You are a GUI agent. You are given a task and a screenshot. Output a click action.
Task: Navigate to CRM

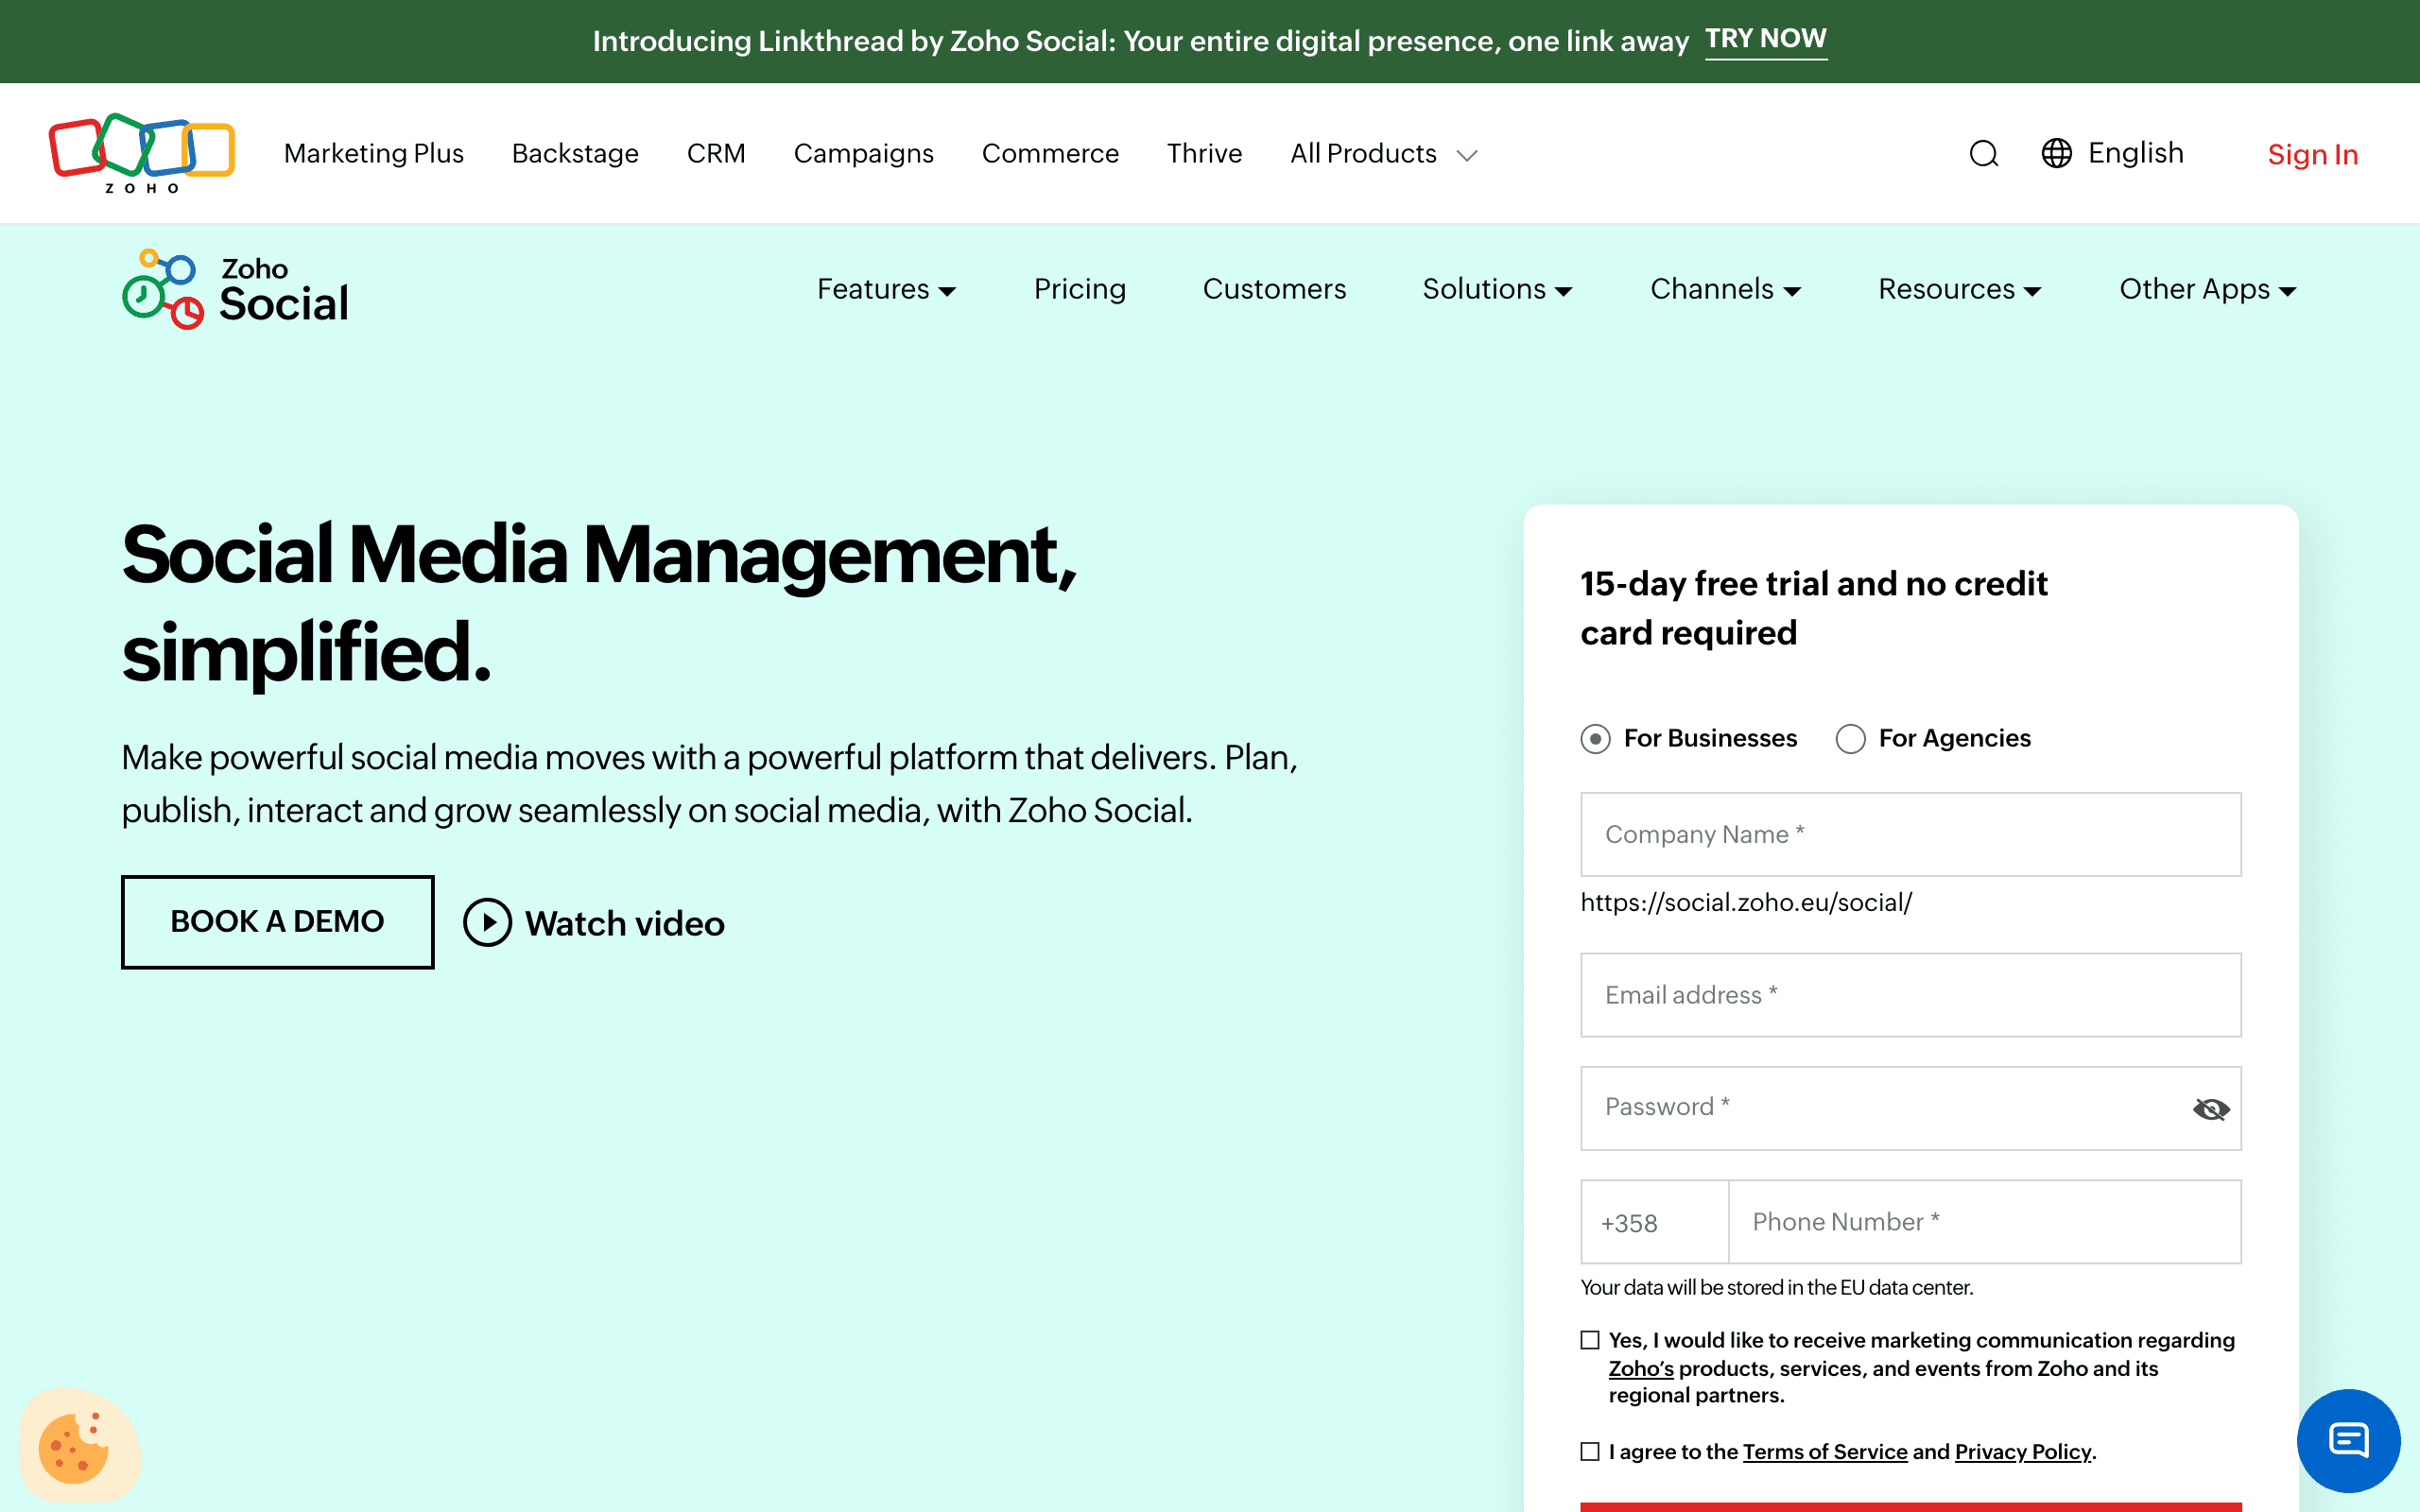tap(716, 154)
